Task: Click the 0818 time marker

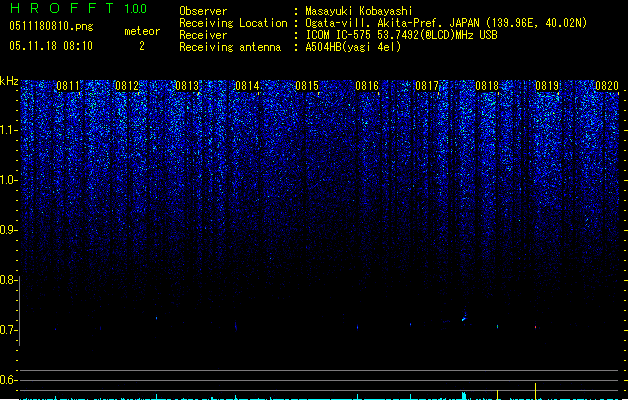Action: tap(487, 86)
